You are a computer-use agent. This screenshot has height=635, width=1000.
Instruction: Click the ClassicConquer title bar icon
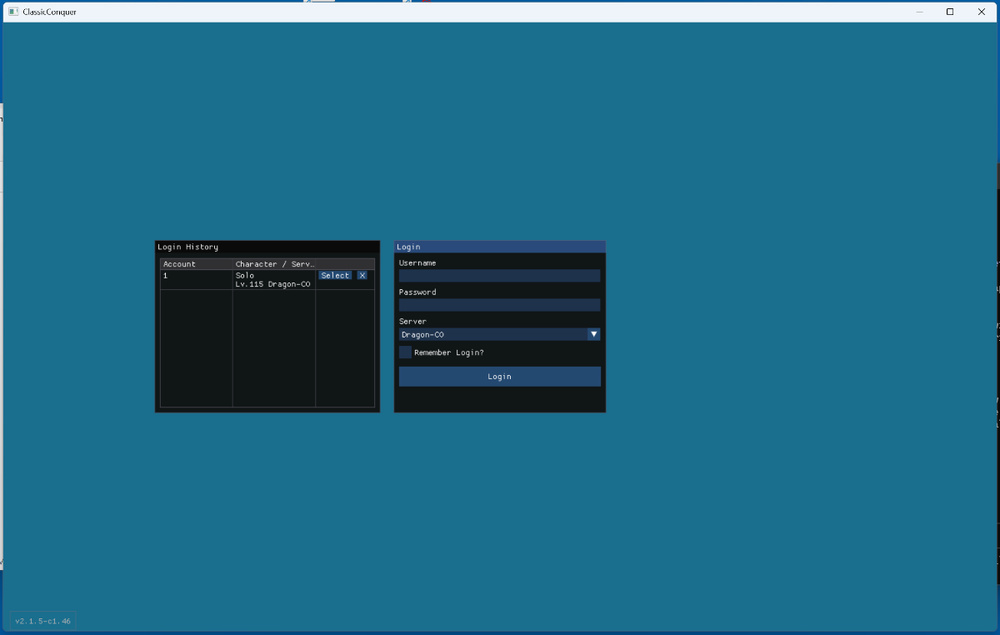14,11
